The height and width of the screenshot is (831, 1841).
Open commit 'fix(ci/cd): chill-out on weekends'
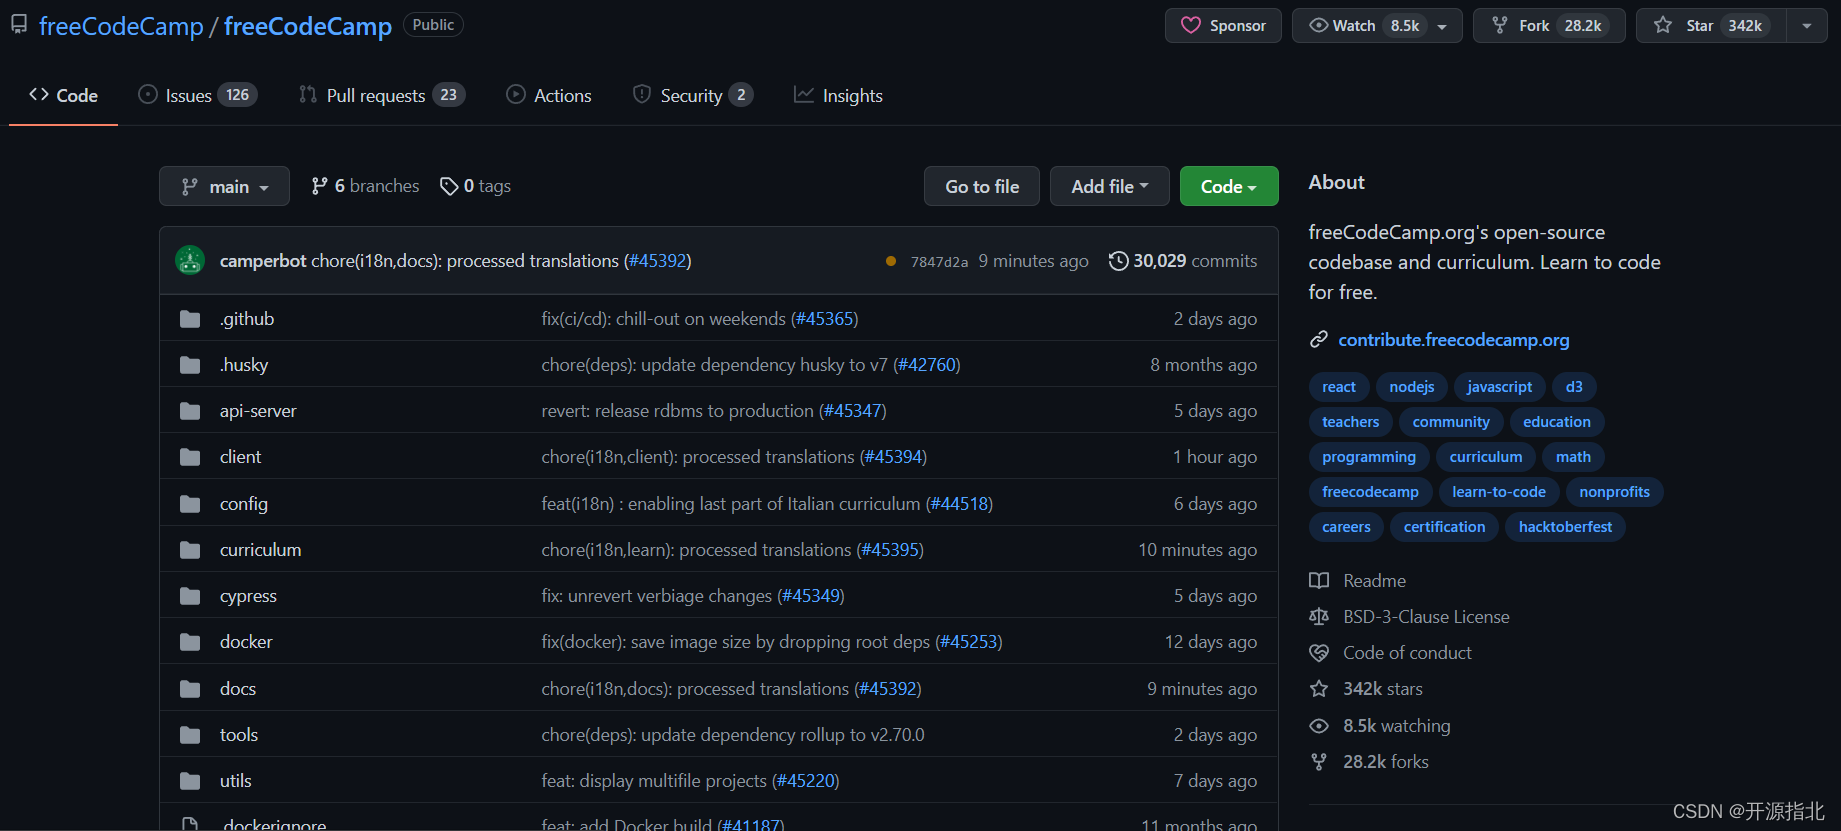coord(663,319)
